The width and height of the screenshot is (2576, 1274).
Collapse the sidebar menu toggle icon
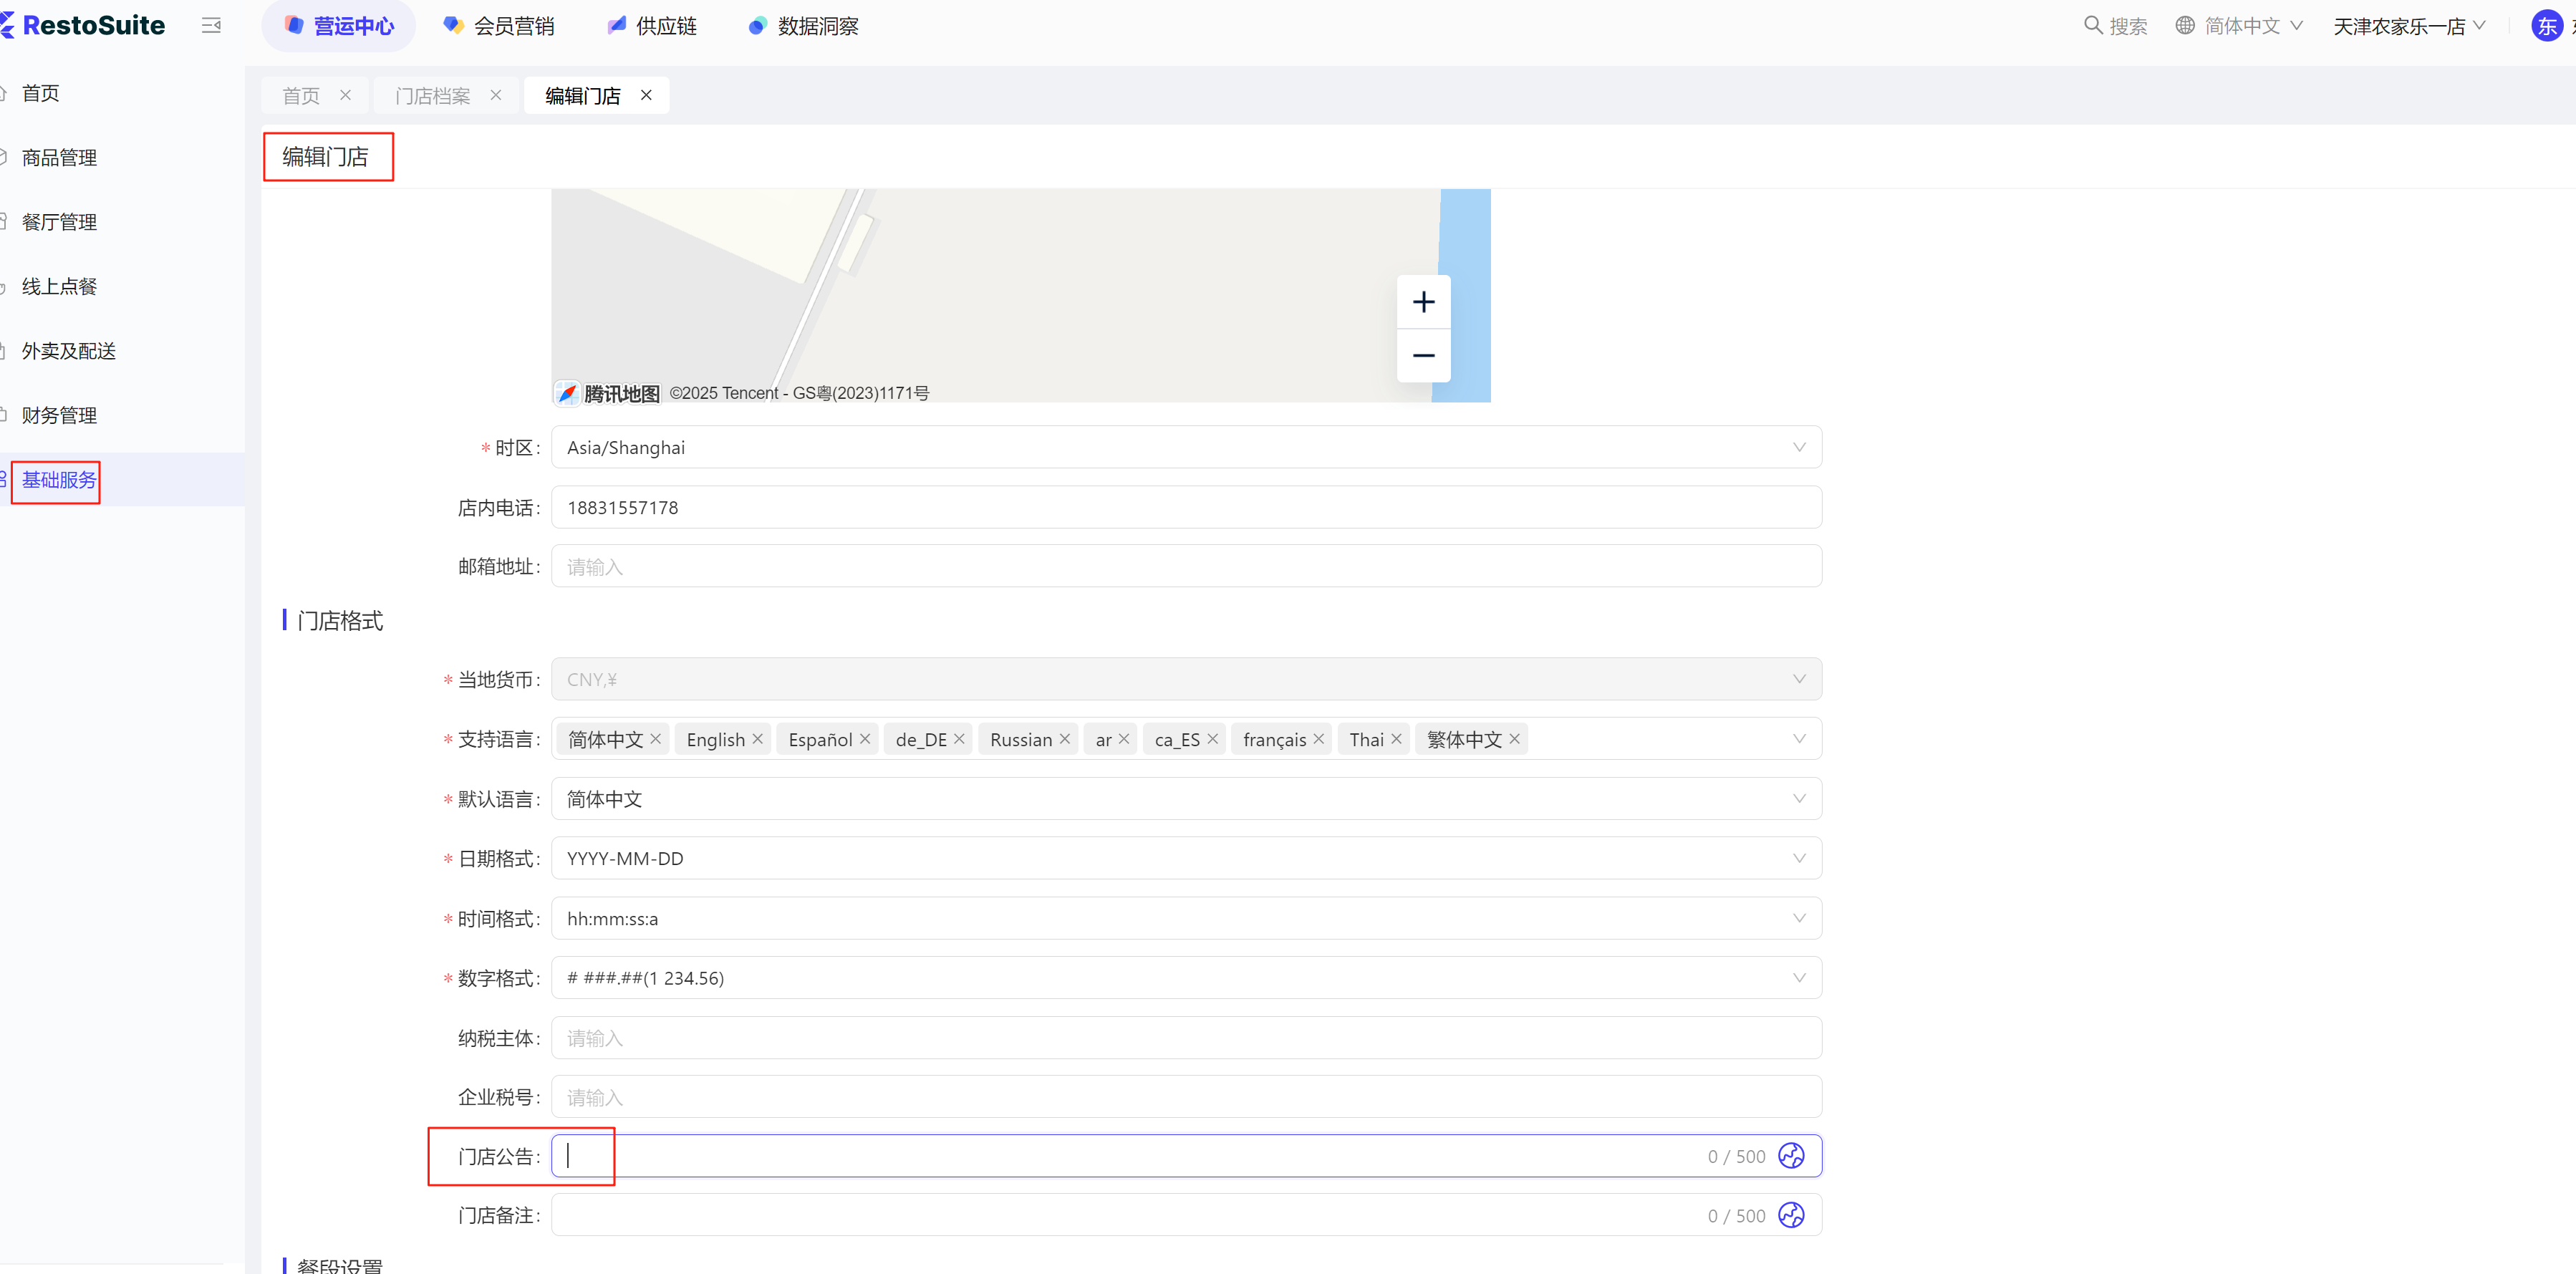tap(211, 26)
